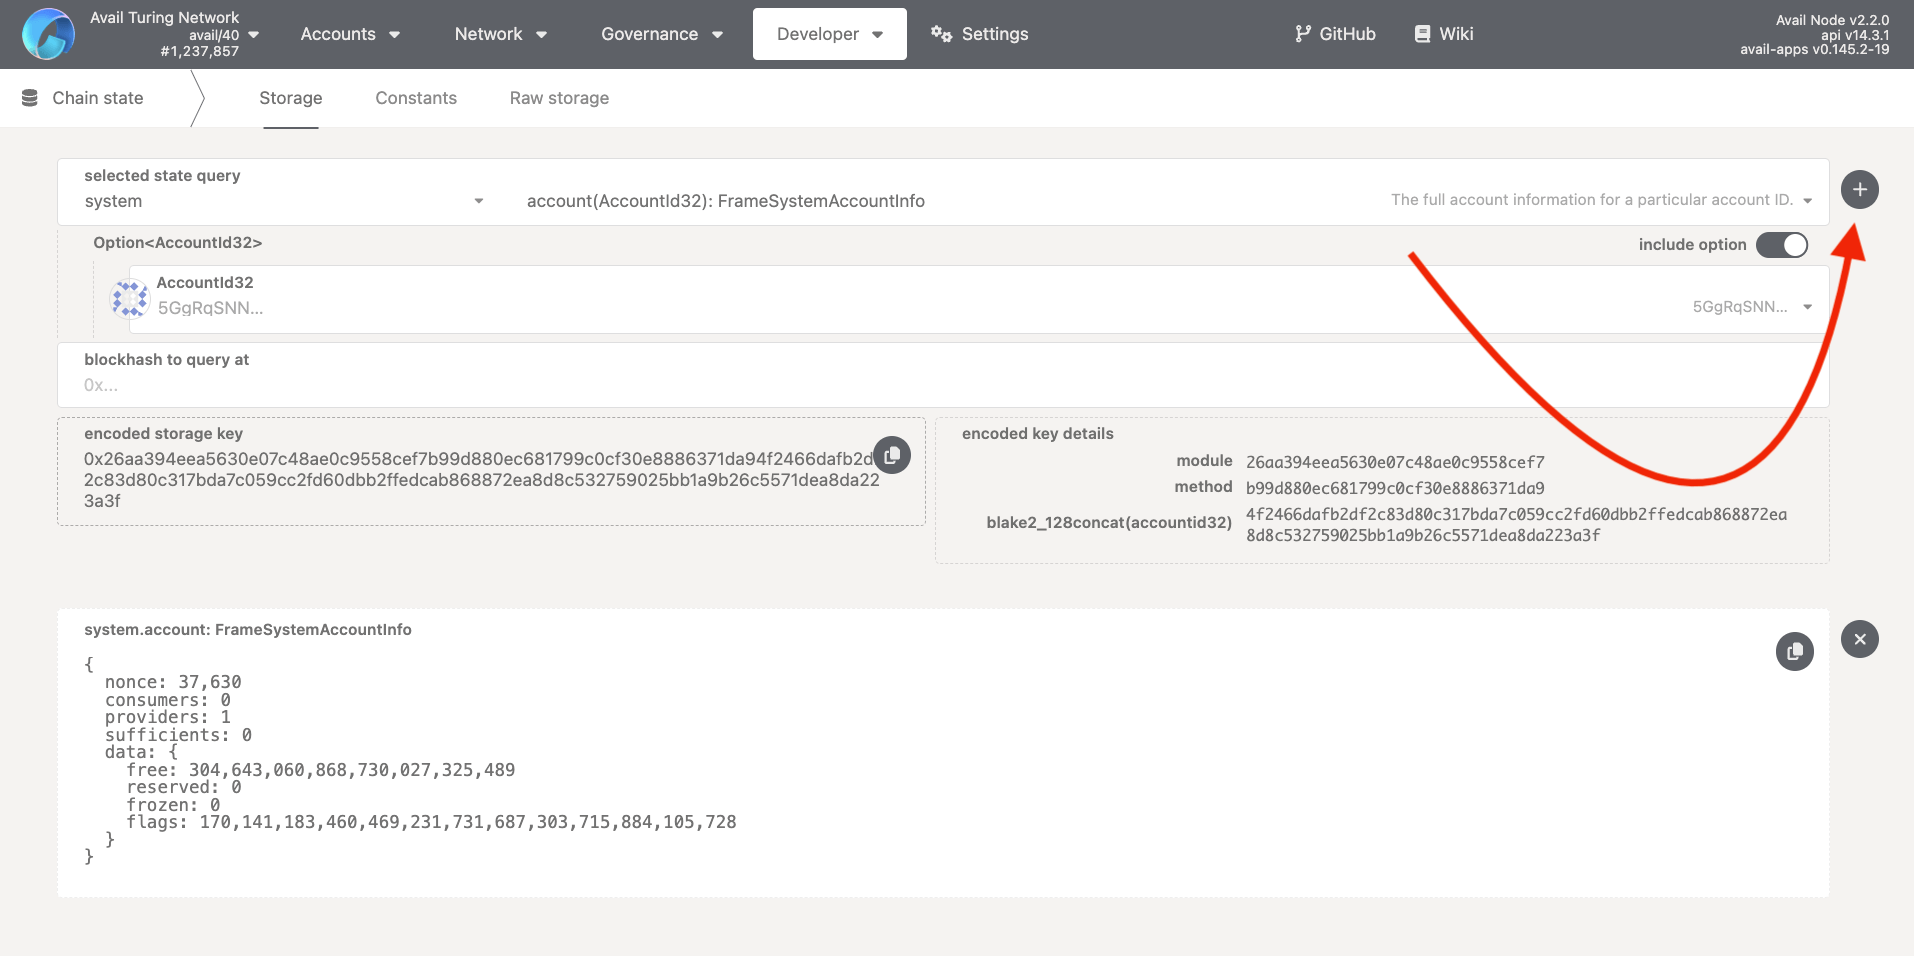
Task: Switch to the Constants tab
Action: 416,98
